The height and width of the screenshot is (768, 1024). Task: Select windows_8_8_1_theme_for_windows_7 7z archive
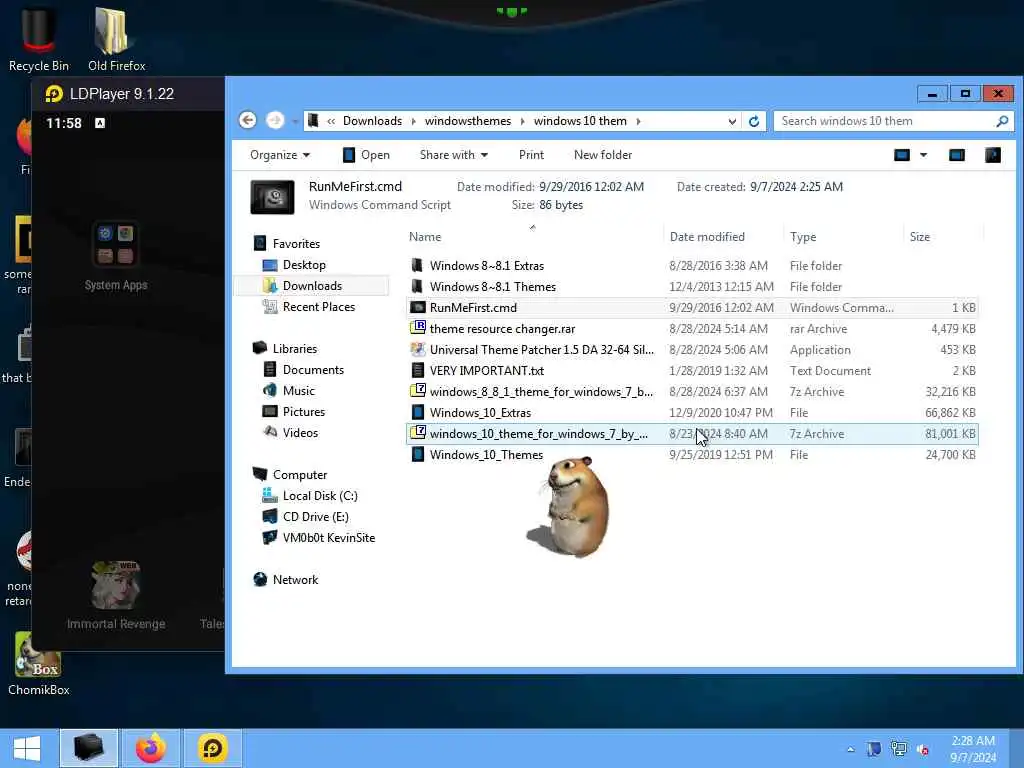click(x=692, y=391)
